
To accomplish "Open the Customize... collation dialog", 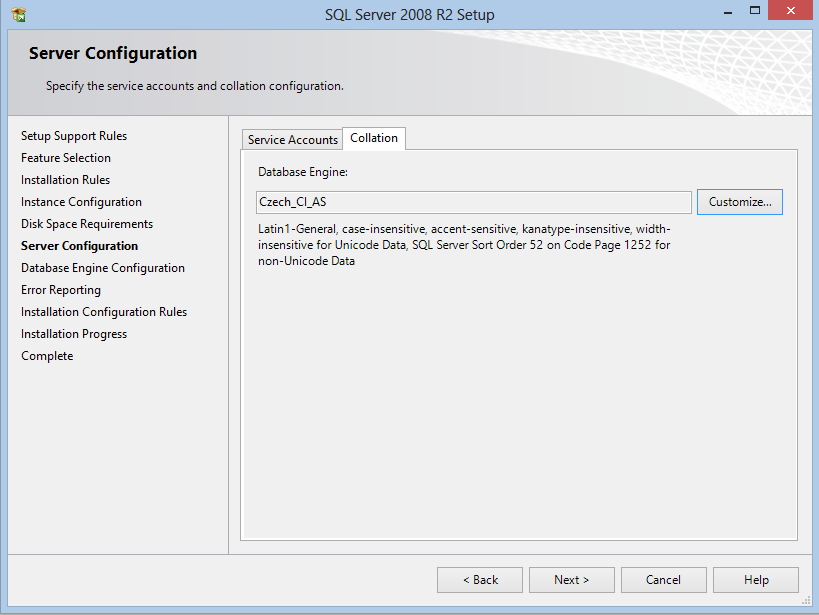I will [x=739, y=202].
